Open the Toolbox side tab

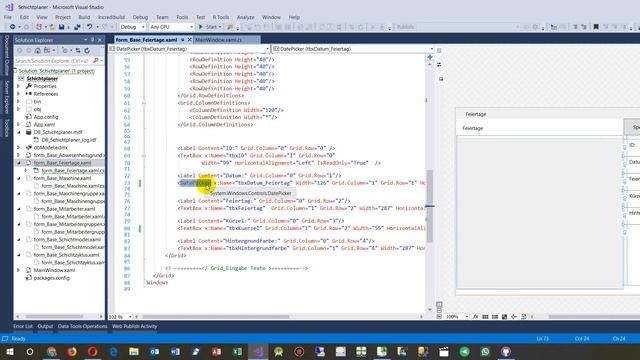[x=6, y=128]
